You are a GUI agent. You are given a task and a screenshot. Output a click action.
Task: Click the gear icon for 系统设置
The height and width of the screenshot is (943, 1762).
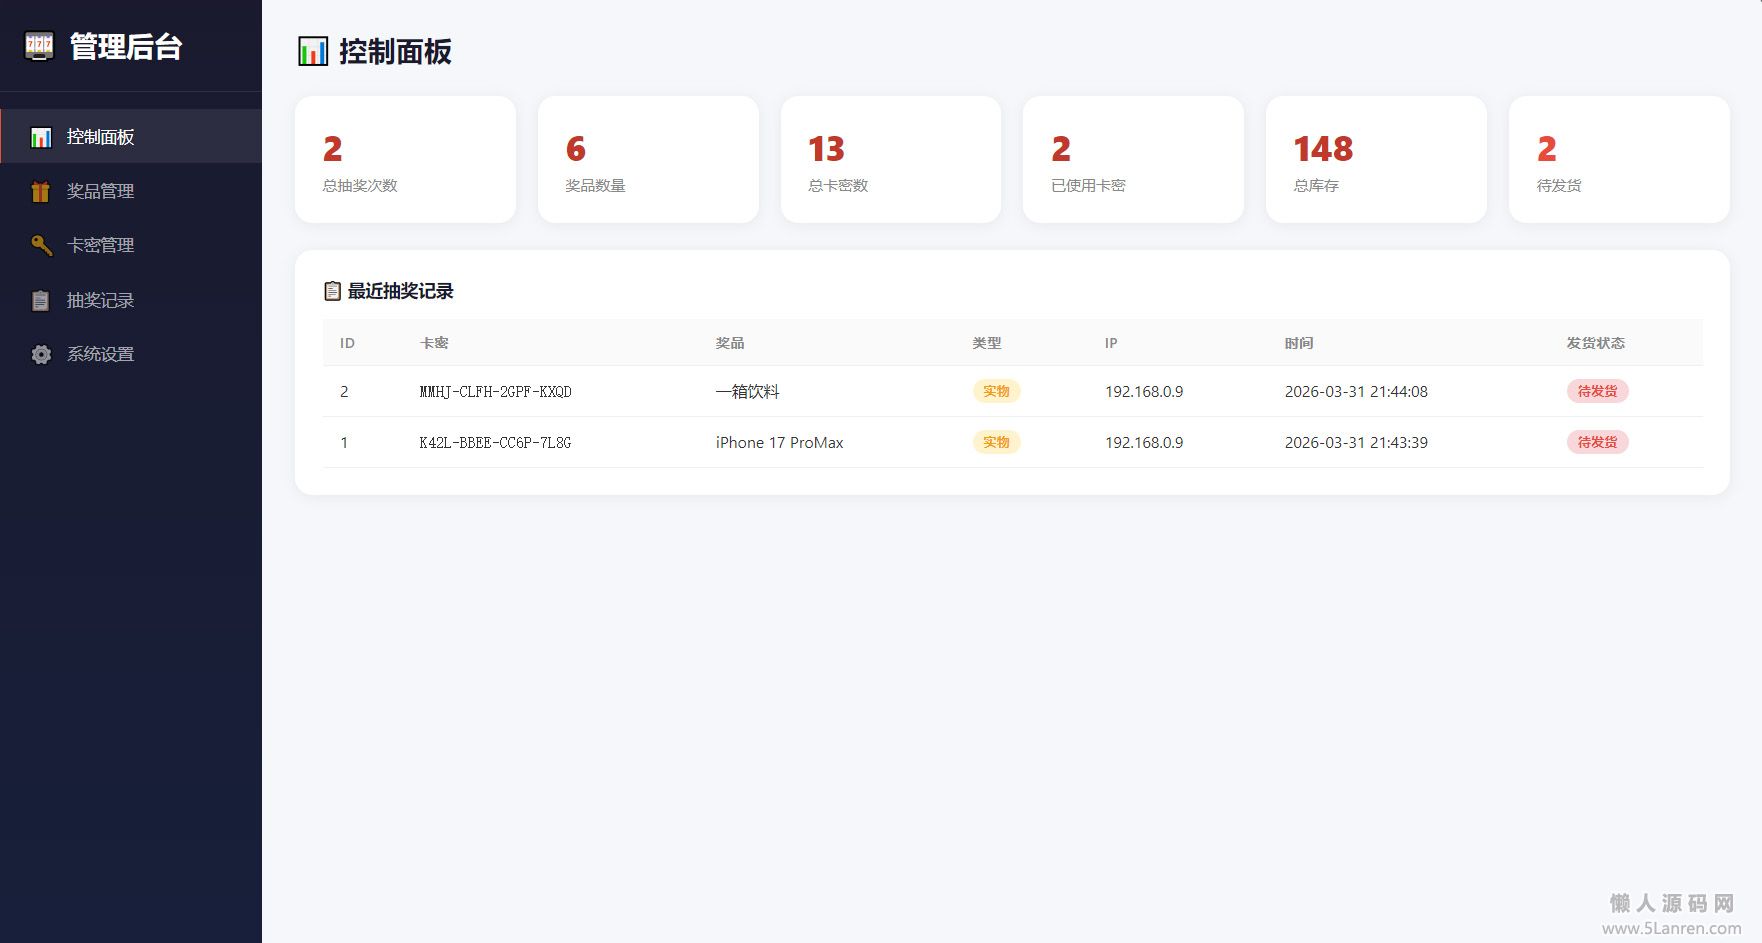tap(41, 354)
